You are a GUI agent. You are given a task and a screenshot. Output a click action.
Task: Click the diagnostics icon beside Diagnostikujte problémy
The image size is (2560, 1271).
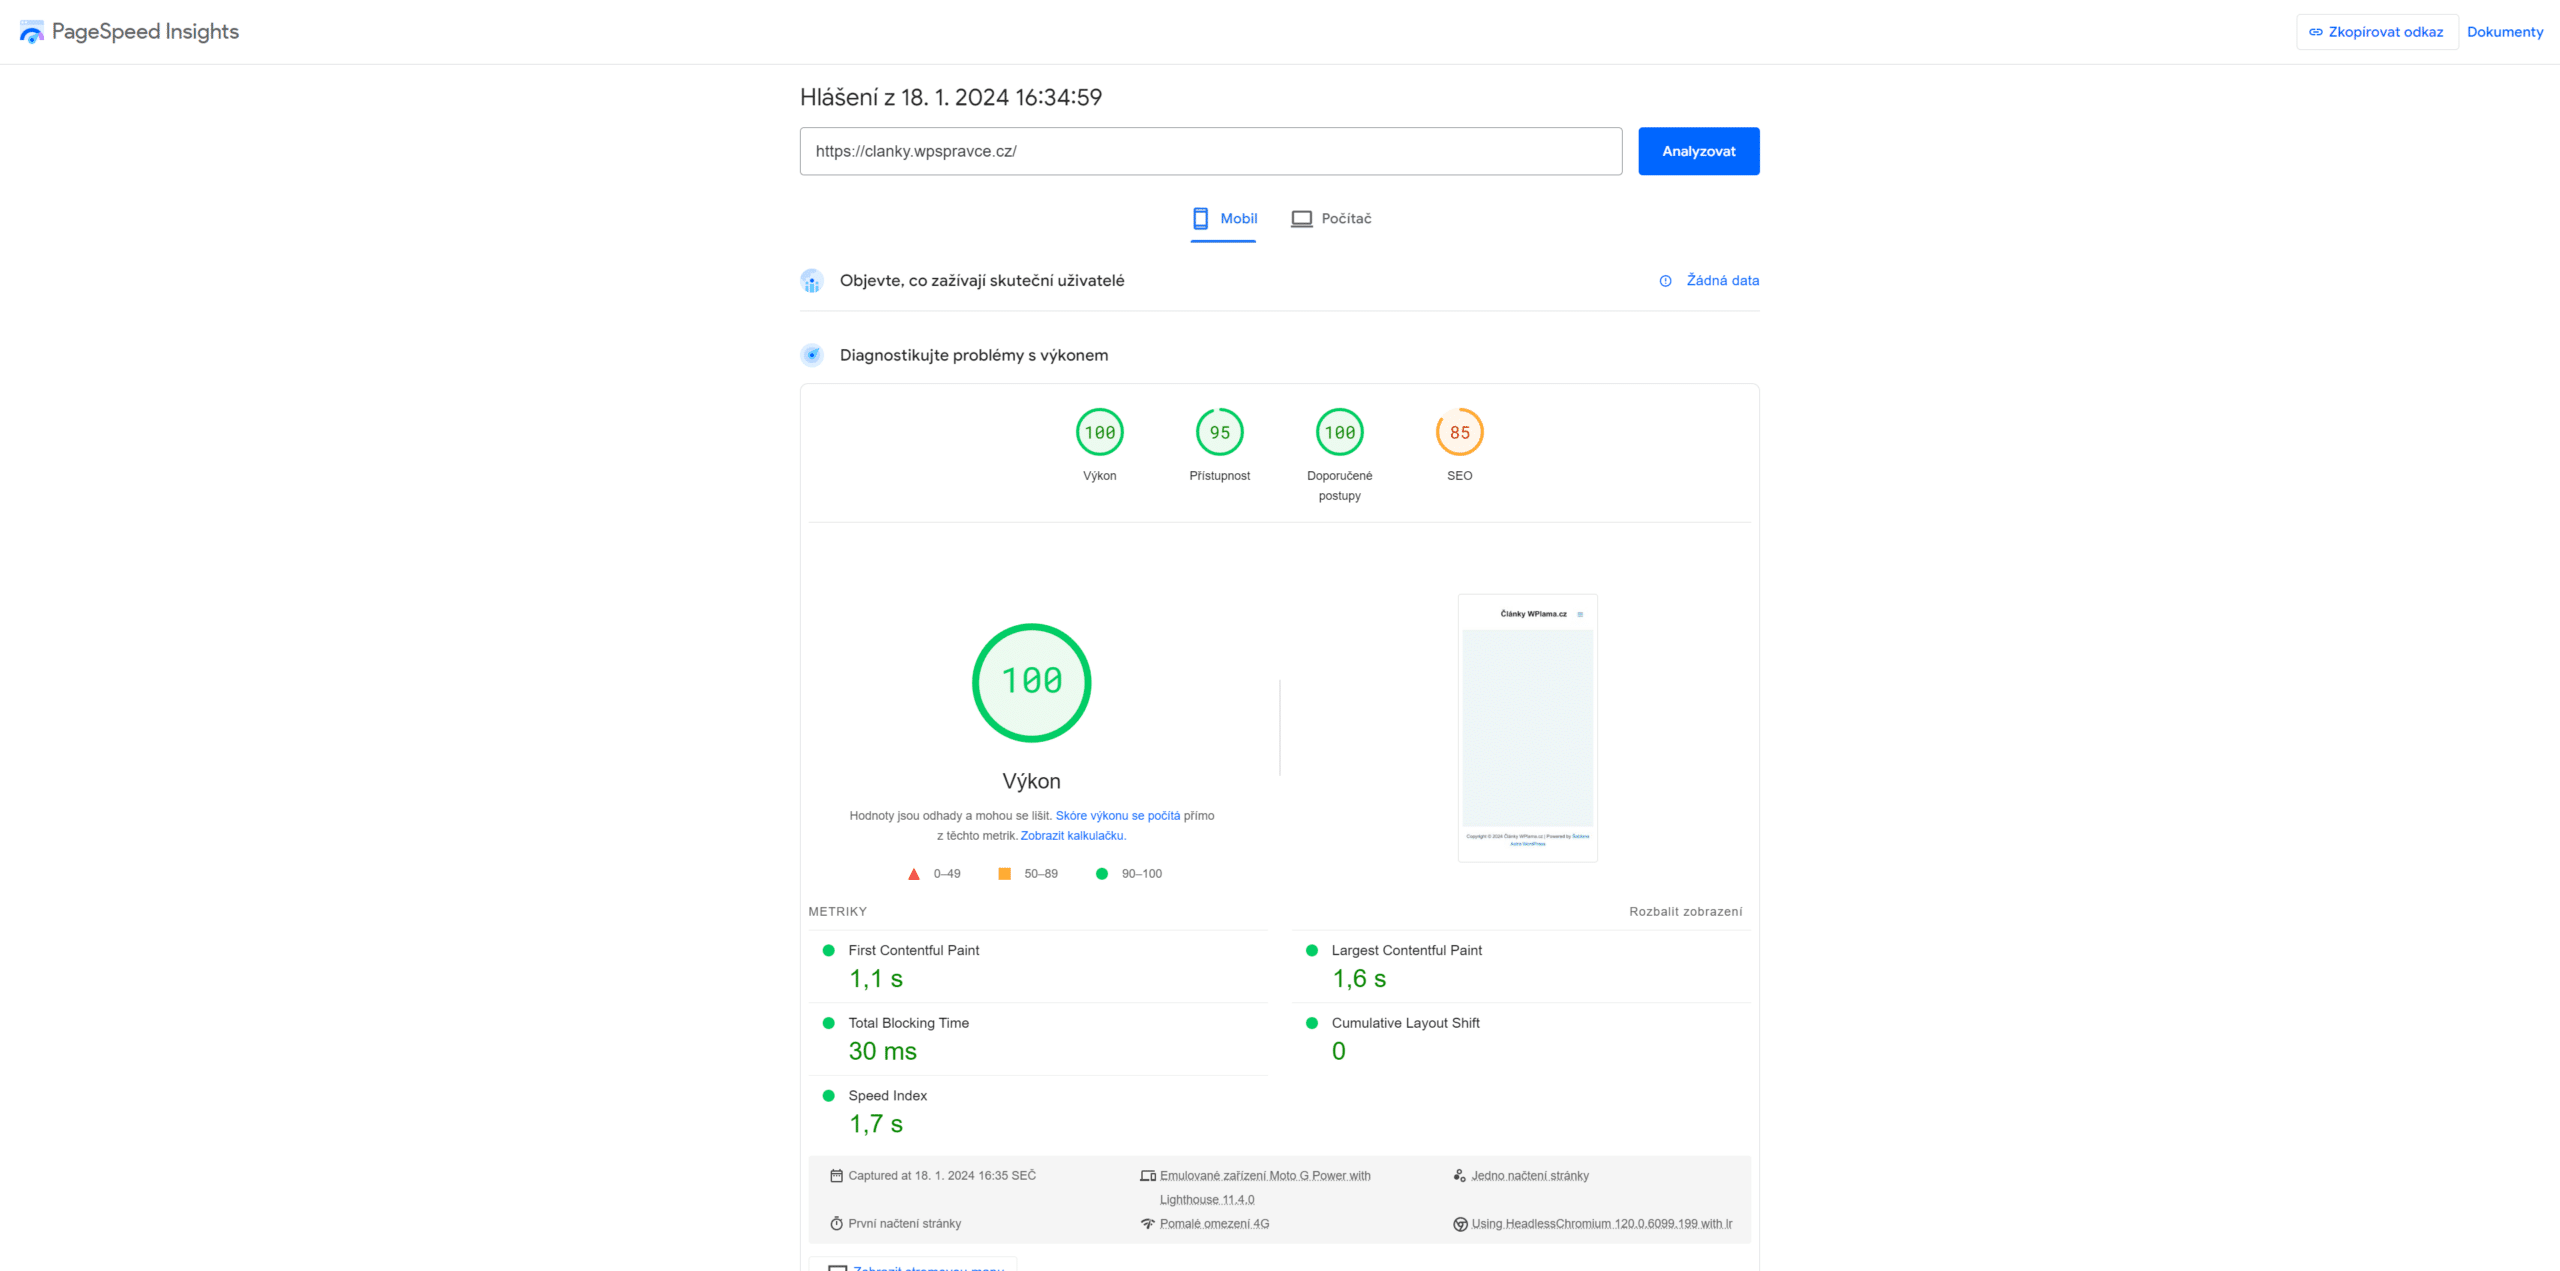pyautogui.click(x=812, y=355)
